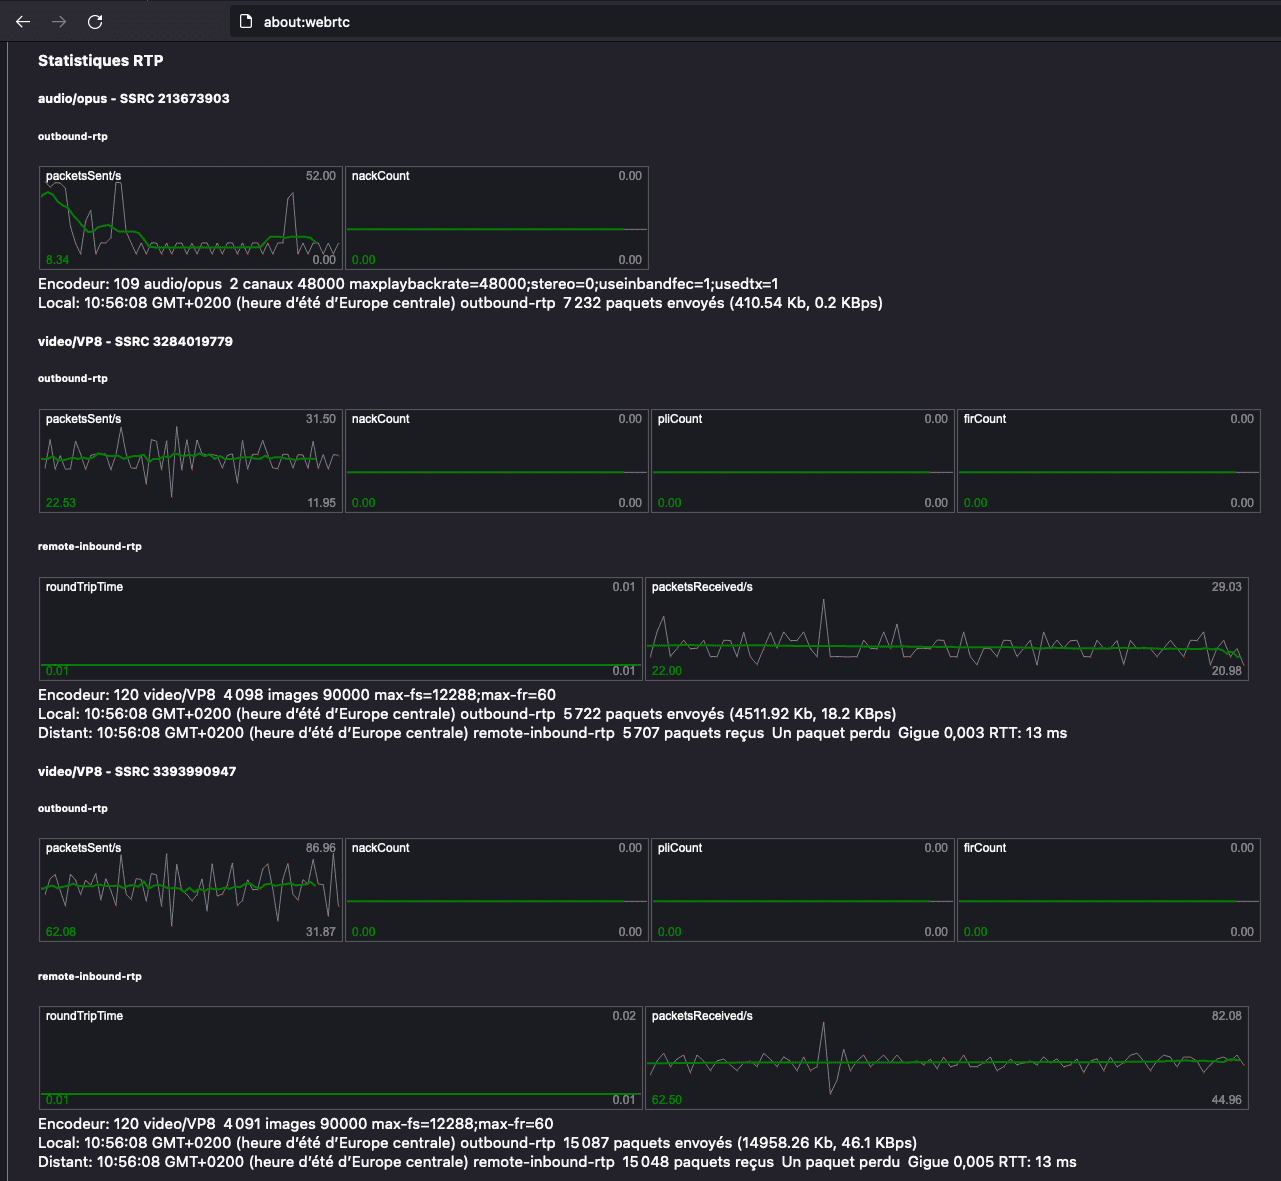Click the packetsReceived/s graph for SSRC 3284019779
The height and width of the screenshot is (1181, 1281).
948,628
